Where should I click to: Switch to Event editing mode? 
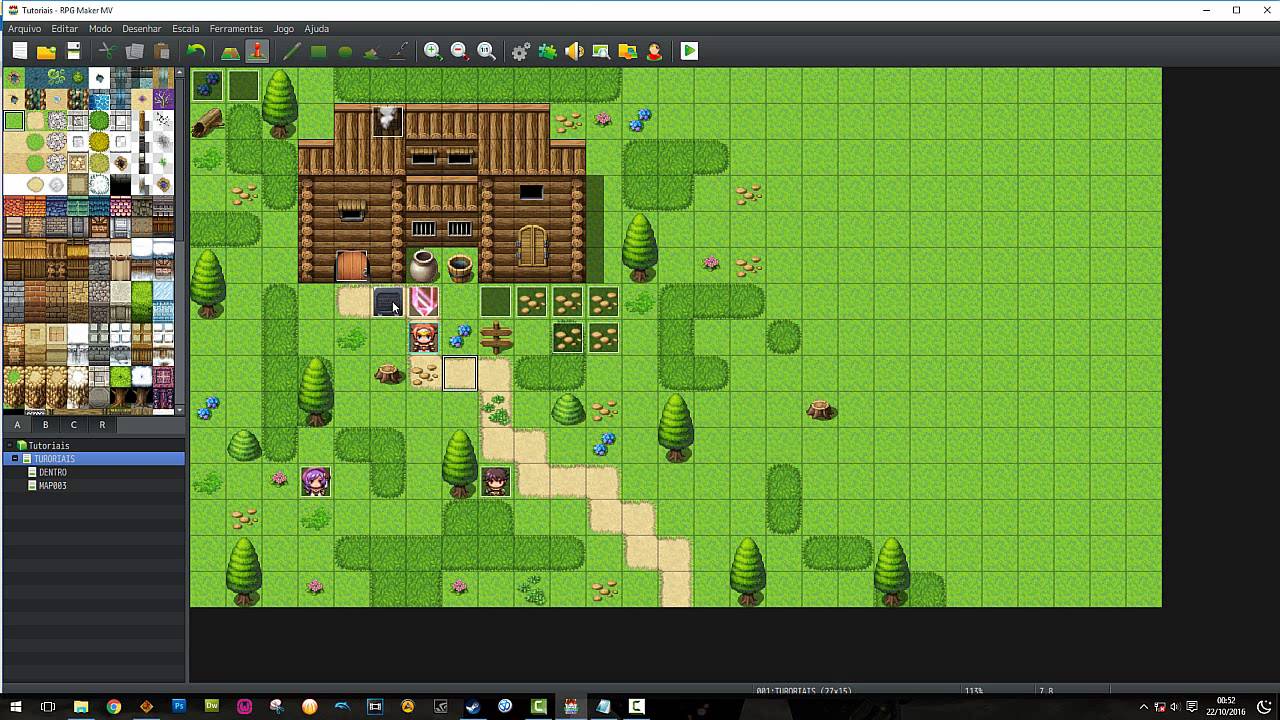[x=257, y=51]
